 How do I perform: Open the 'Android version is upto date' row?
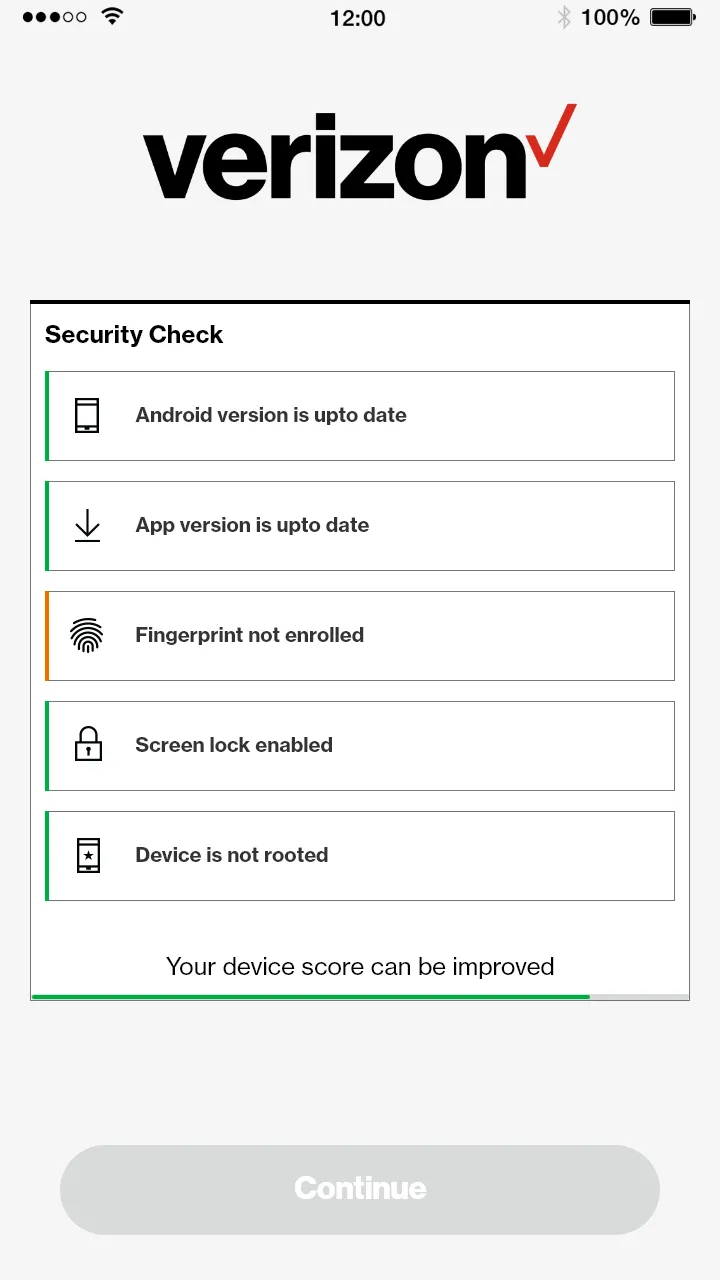(360, 416)
